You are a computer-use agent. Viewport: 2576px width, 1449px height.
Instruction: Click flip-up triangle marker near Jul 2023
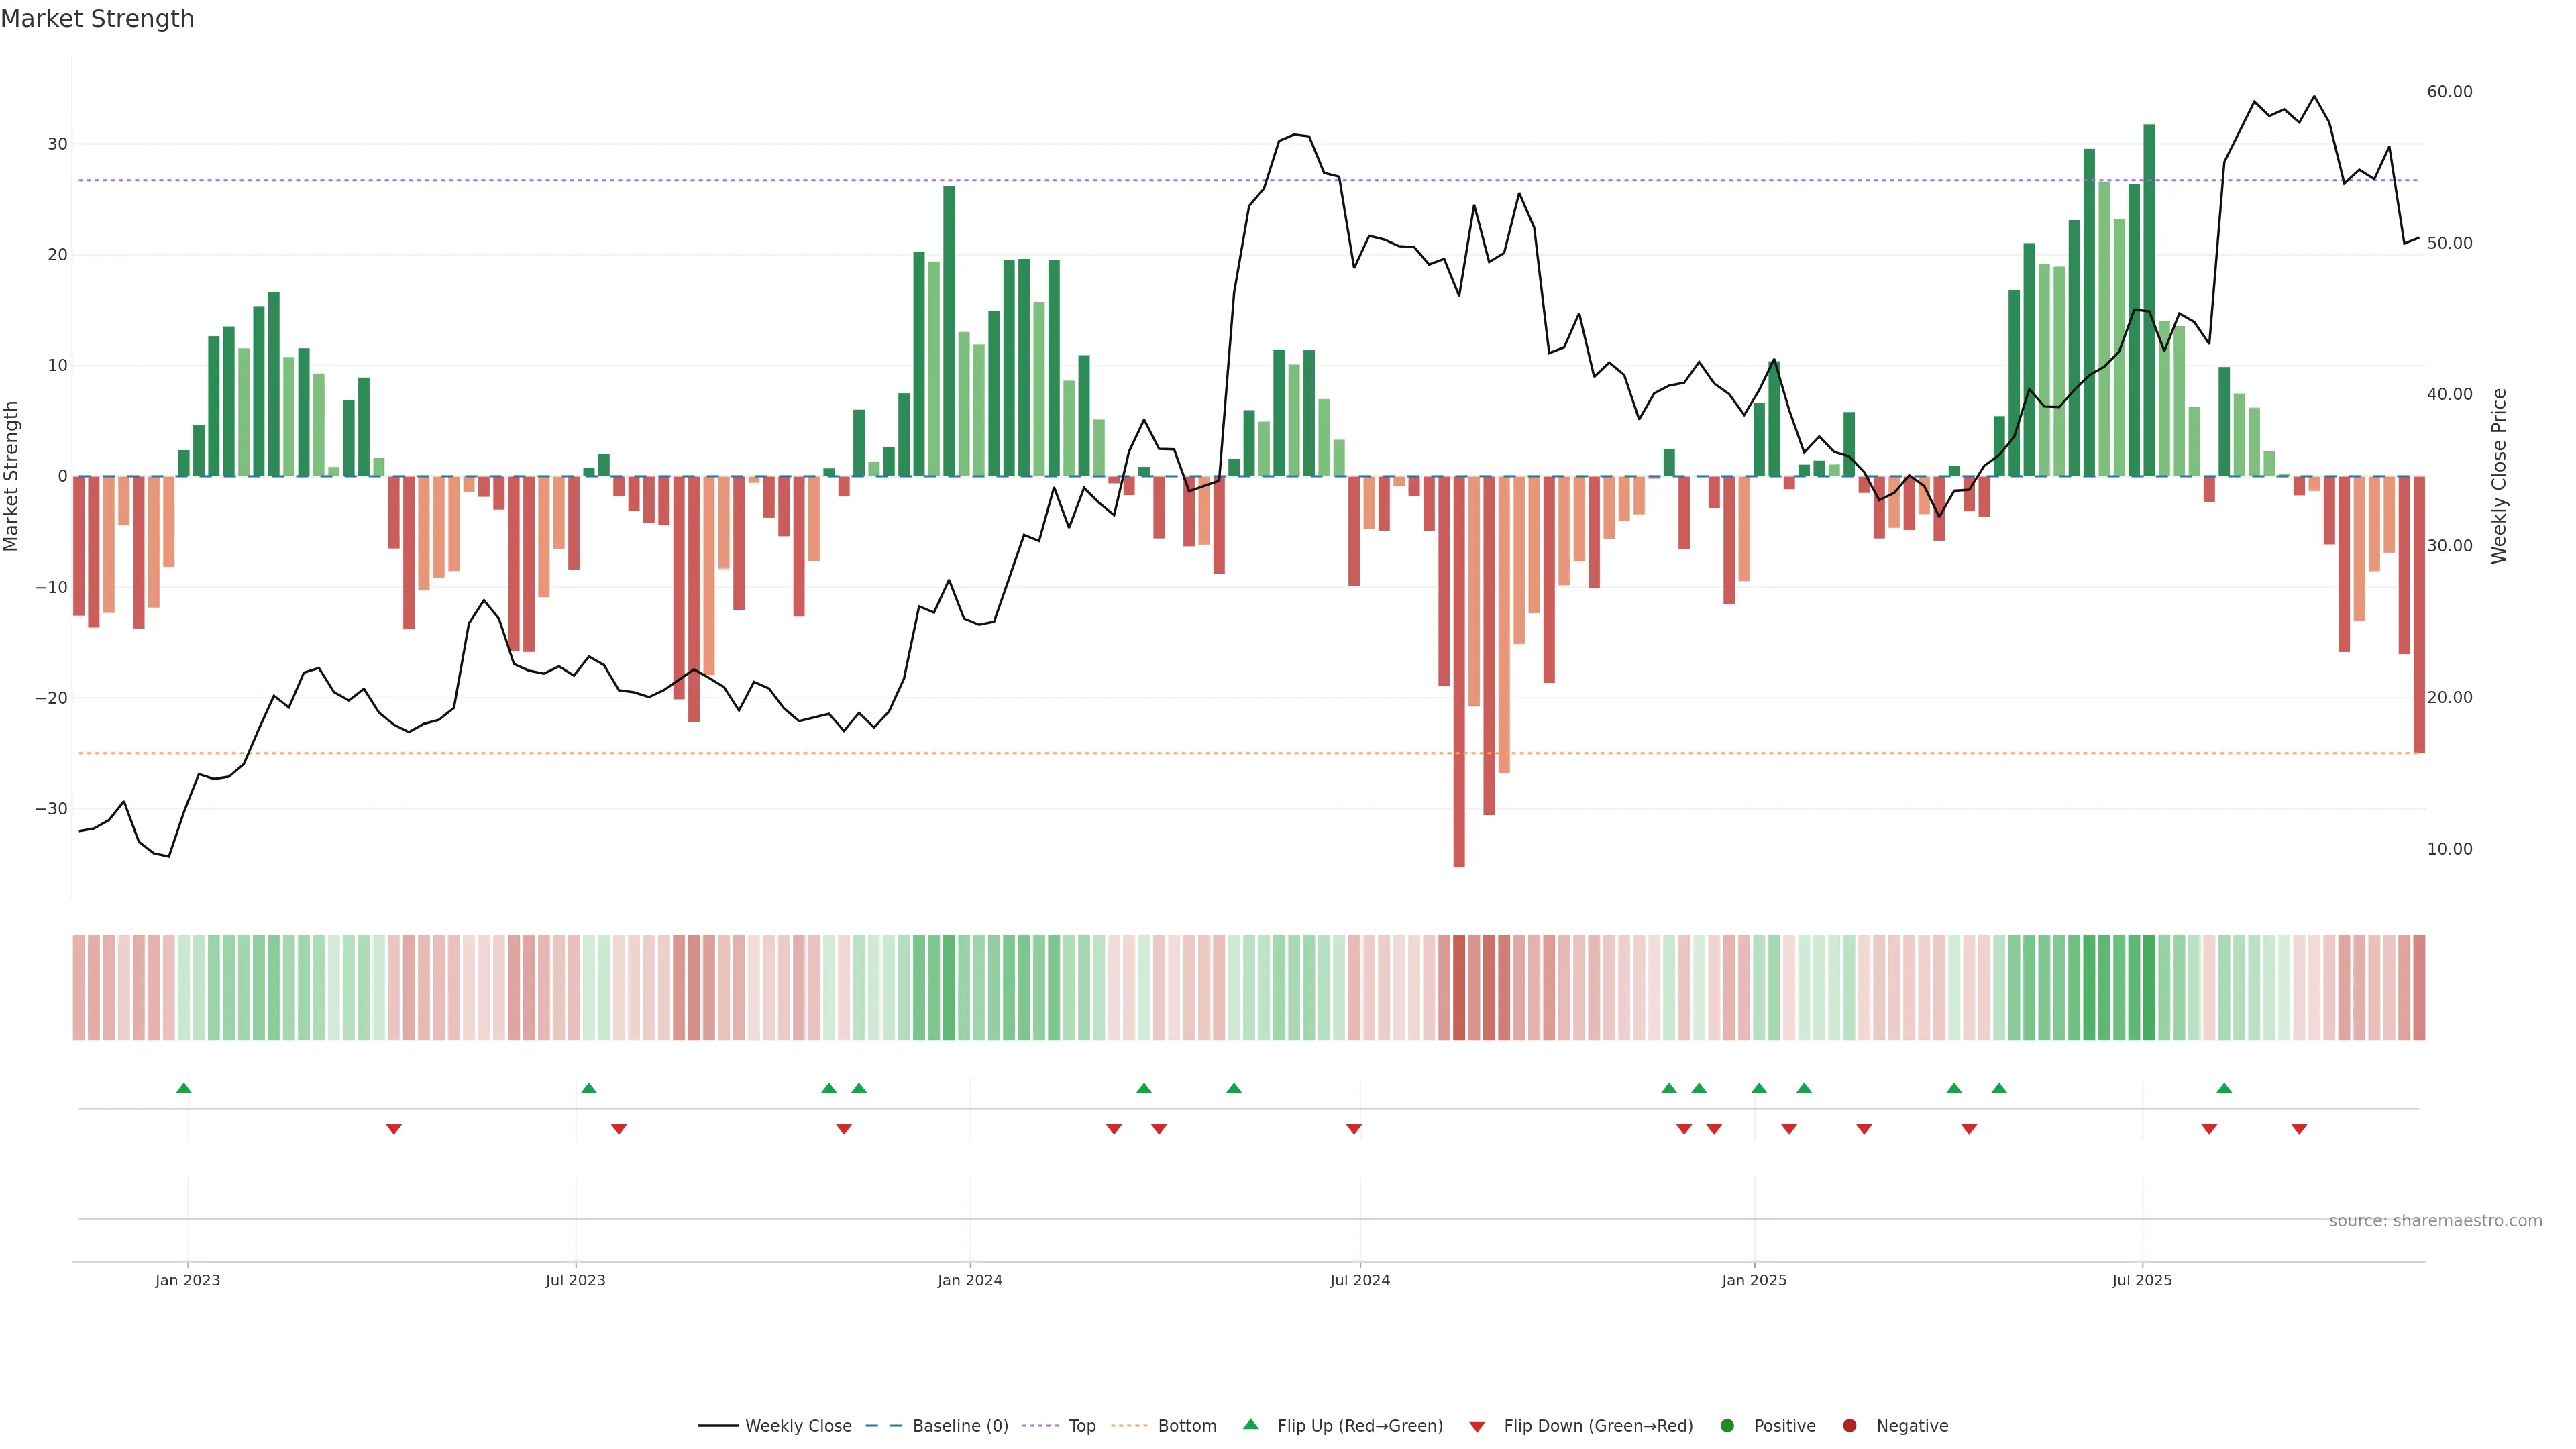pyautogui.click(x=589, y=1088)
